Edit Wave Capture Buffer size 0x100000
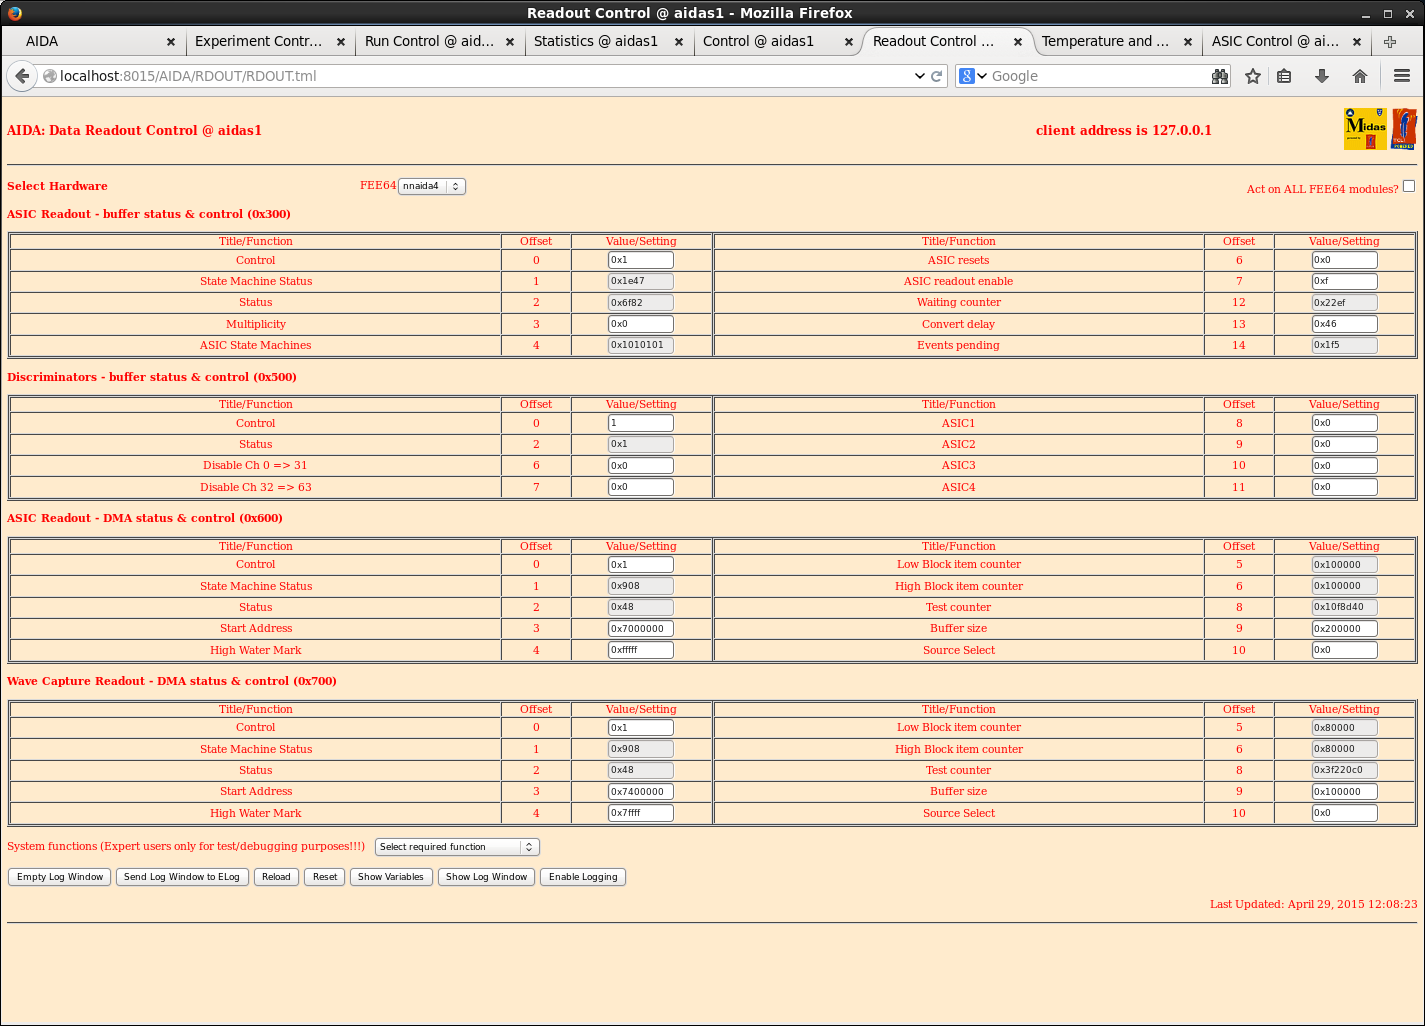 pos(1344,792)
